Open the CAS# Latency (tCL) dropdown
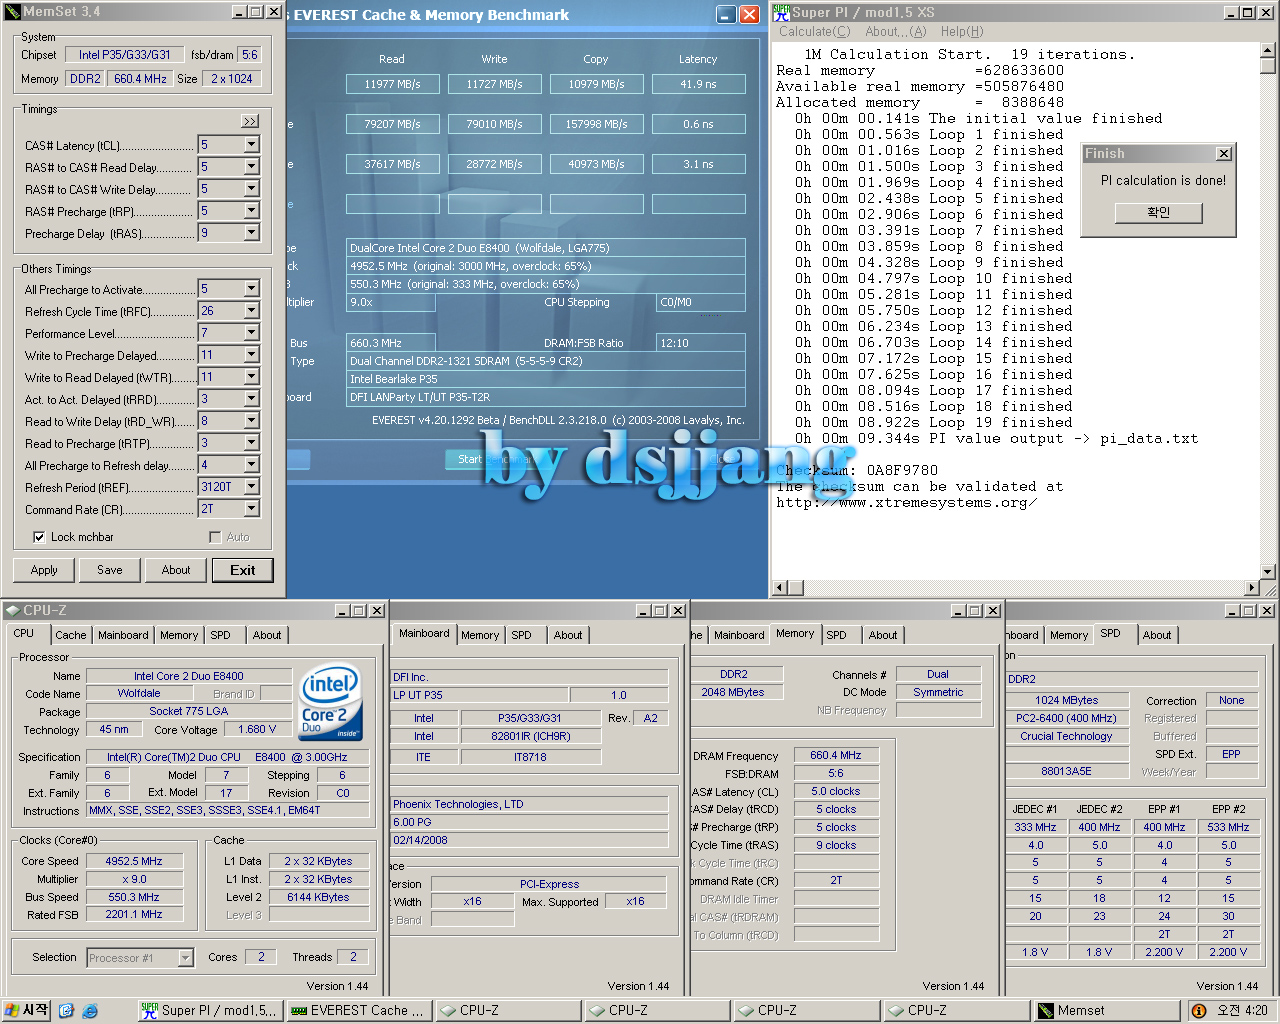This screenshot has height=1024, width=1280. [251, 145]
